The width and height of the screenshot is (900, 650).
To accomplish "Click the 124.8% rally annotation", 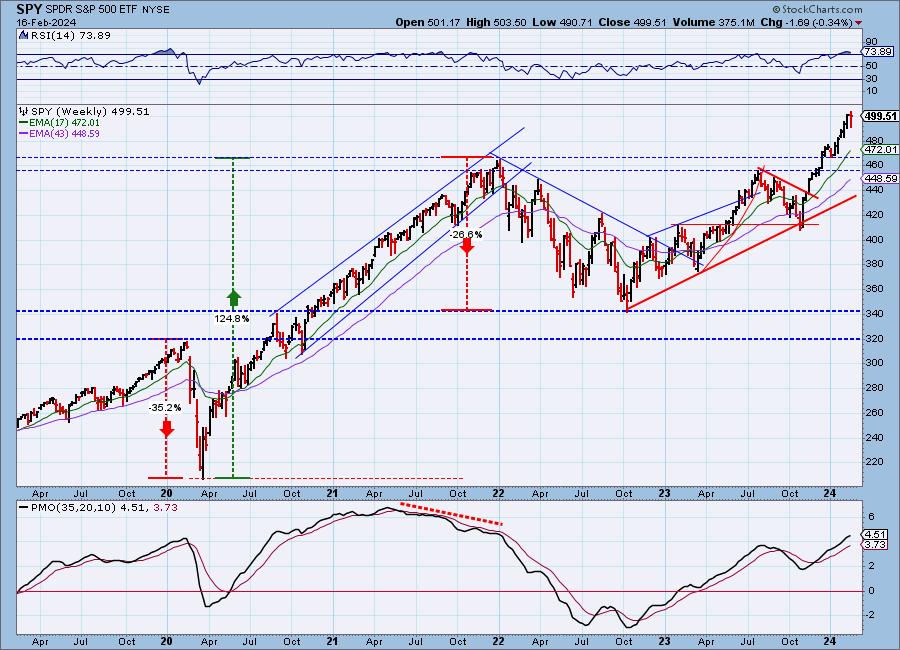I will point(232,318).
